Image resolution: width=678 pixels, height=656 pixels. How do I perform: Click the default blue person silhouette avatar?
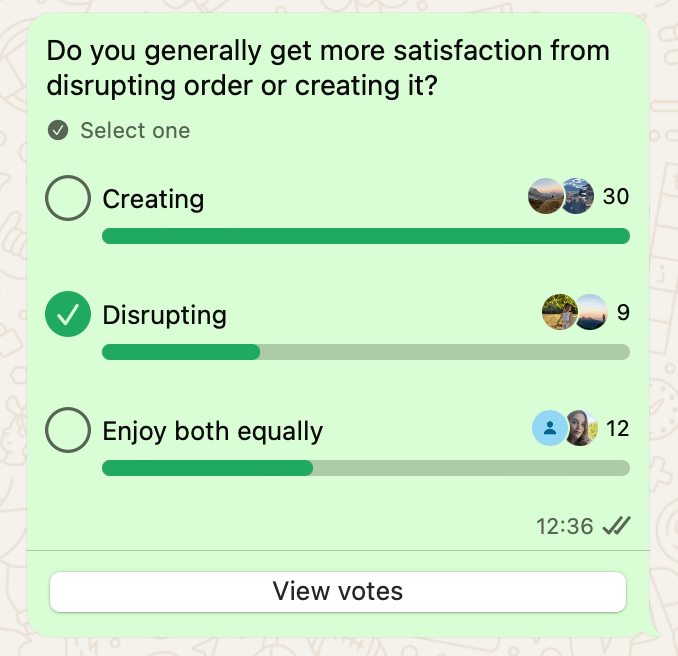click(x=548, y=428)
